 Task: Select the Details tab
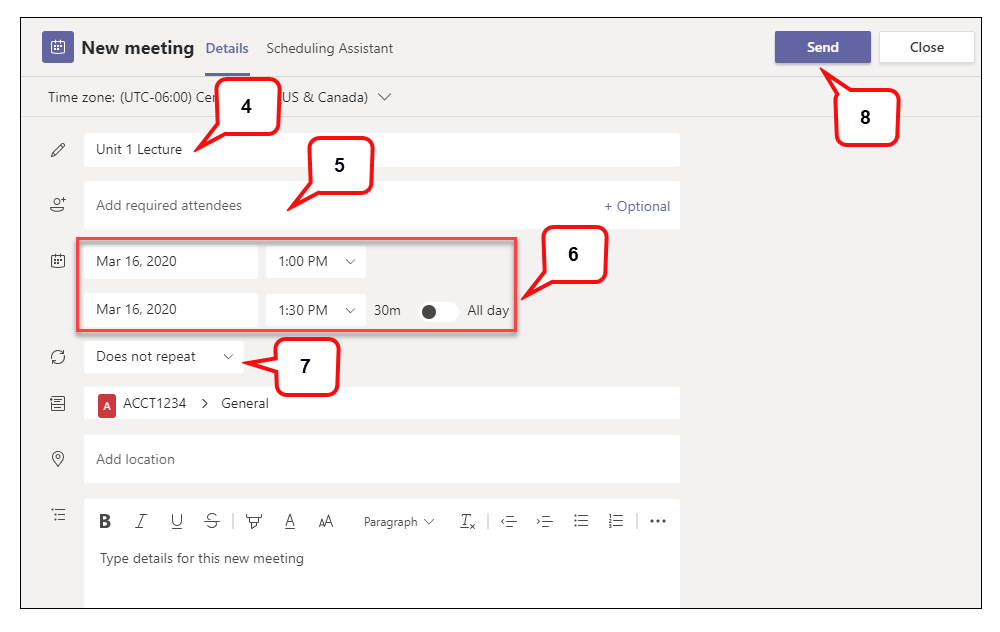click(x=227, y=48)
